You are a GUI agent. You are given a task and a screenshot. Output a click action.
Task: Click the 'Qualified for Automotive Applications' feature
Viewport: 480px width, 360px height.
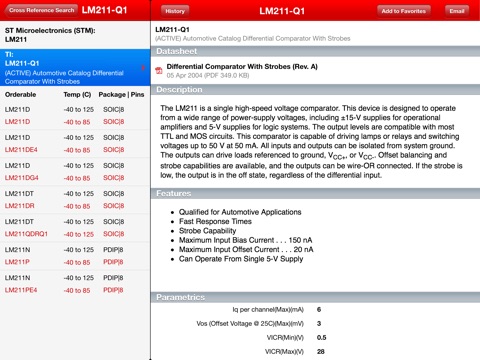click(x=240, y=212)
